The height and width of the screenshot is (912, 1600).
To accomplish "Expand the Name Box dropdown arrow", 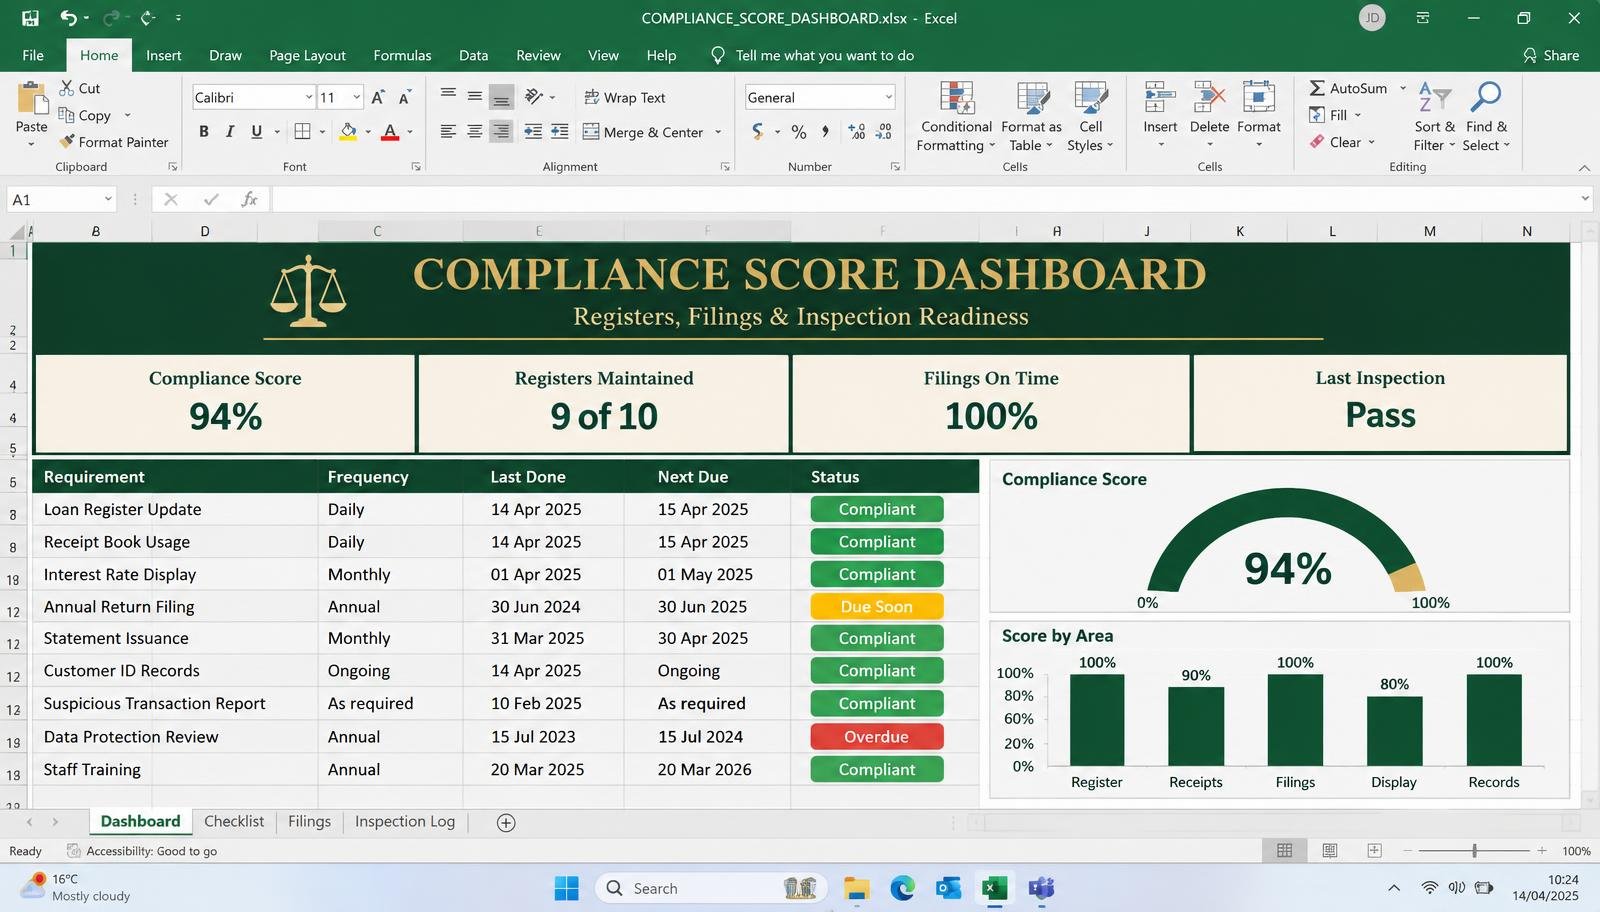I will click(x=108, y=200).
